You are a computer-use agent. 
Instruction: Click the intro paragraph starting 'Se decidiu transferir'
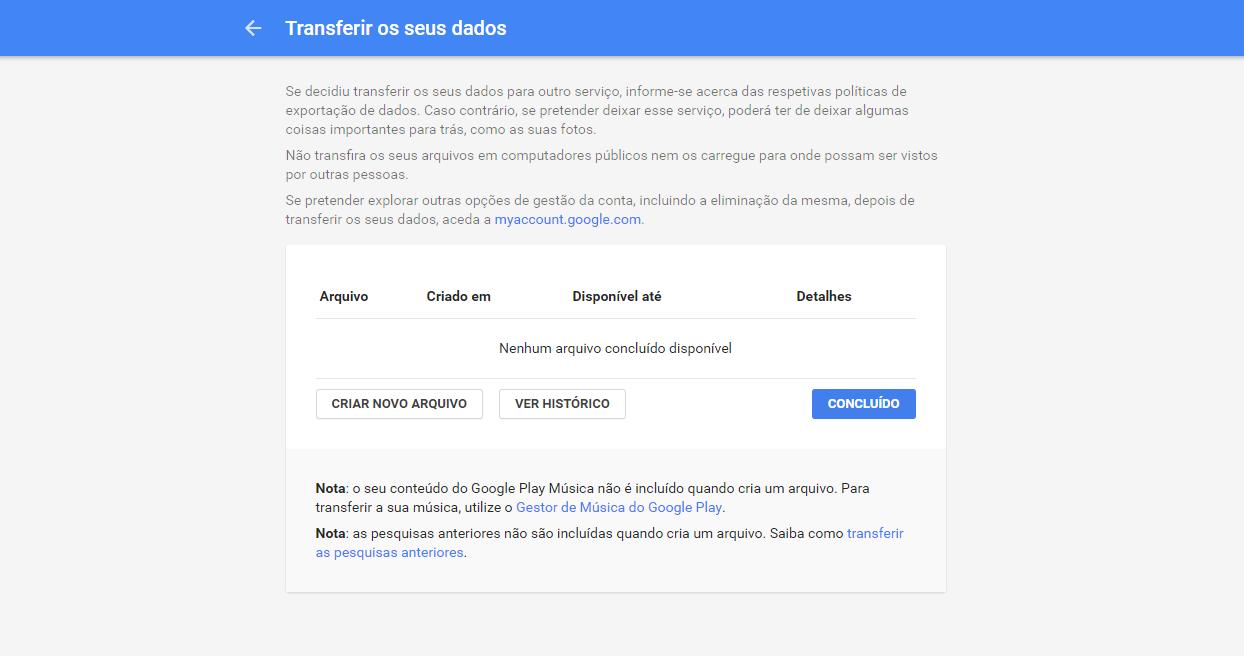(x=596, y=110)
